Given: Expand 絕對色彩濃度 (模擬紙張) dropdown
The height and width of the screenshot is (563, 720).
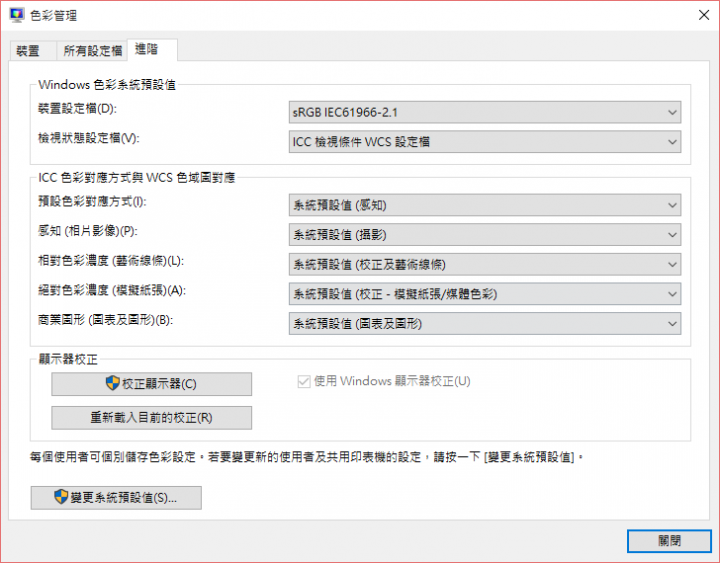Looking at the screenshot, I should [484, 294].
